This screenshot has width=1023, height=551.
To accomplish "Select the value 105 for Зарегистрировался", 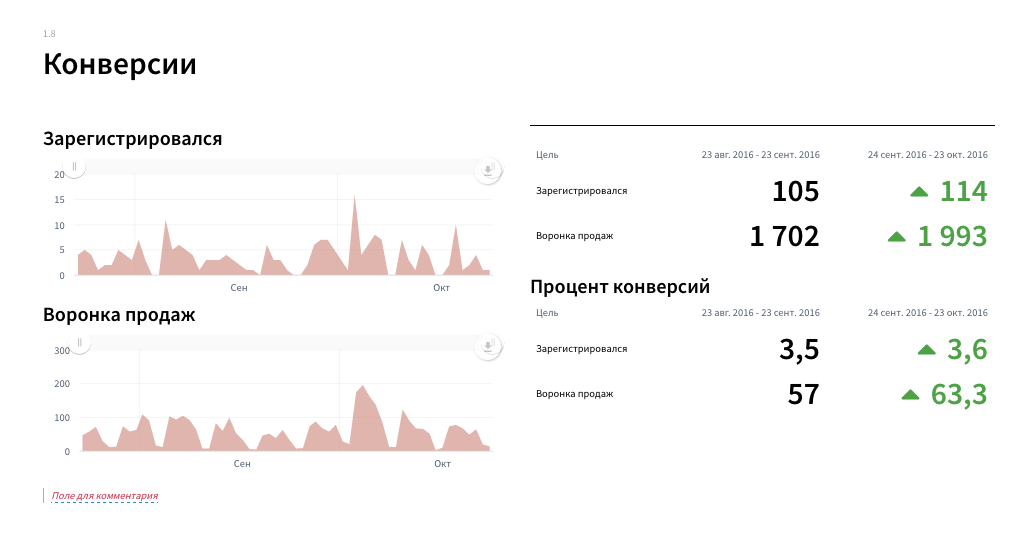I will click(x=795, y=192).
